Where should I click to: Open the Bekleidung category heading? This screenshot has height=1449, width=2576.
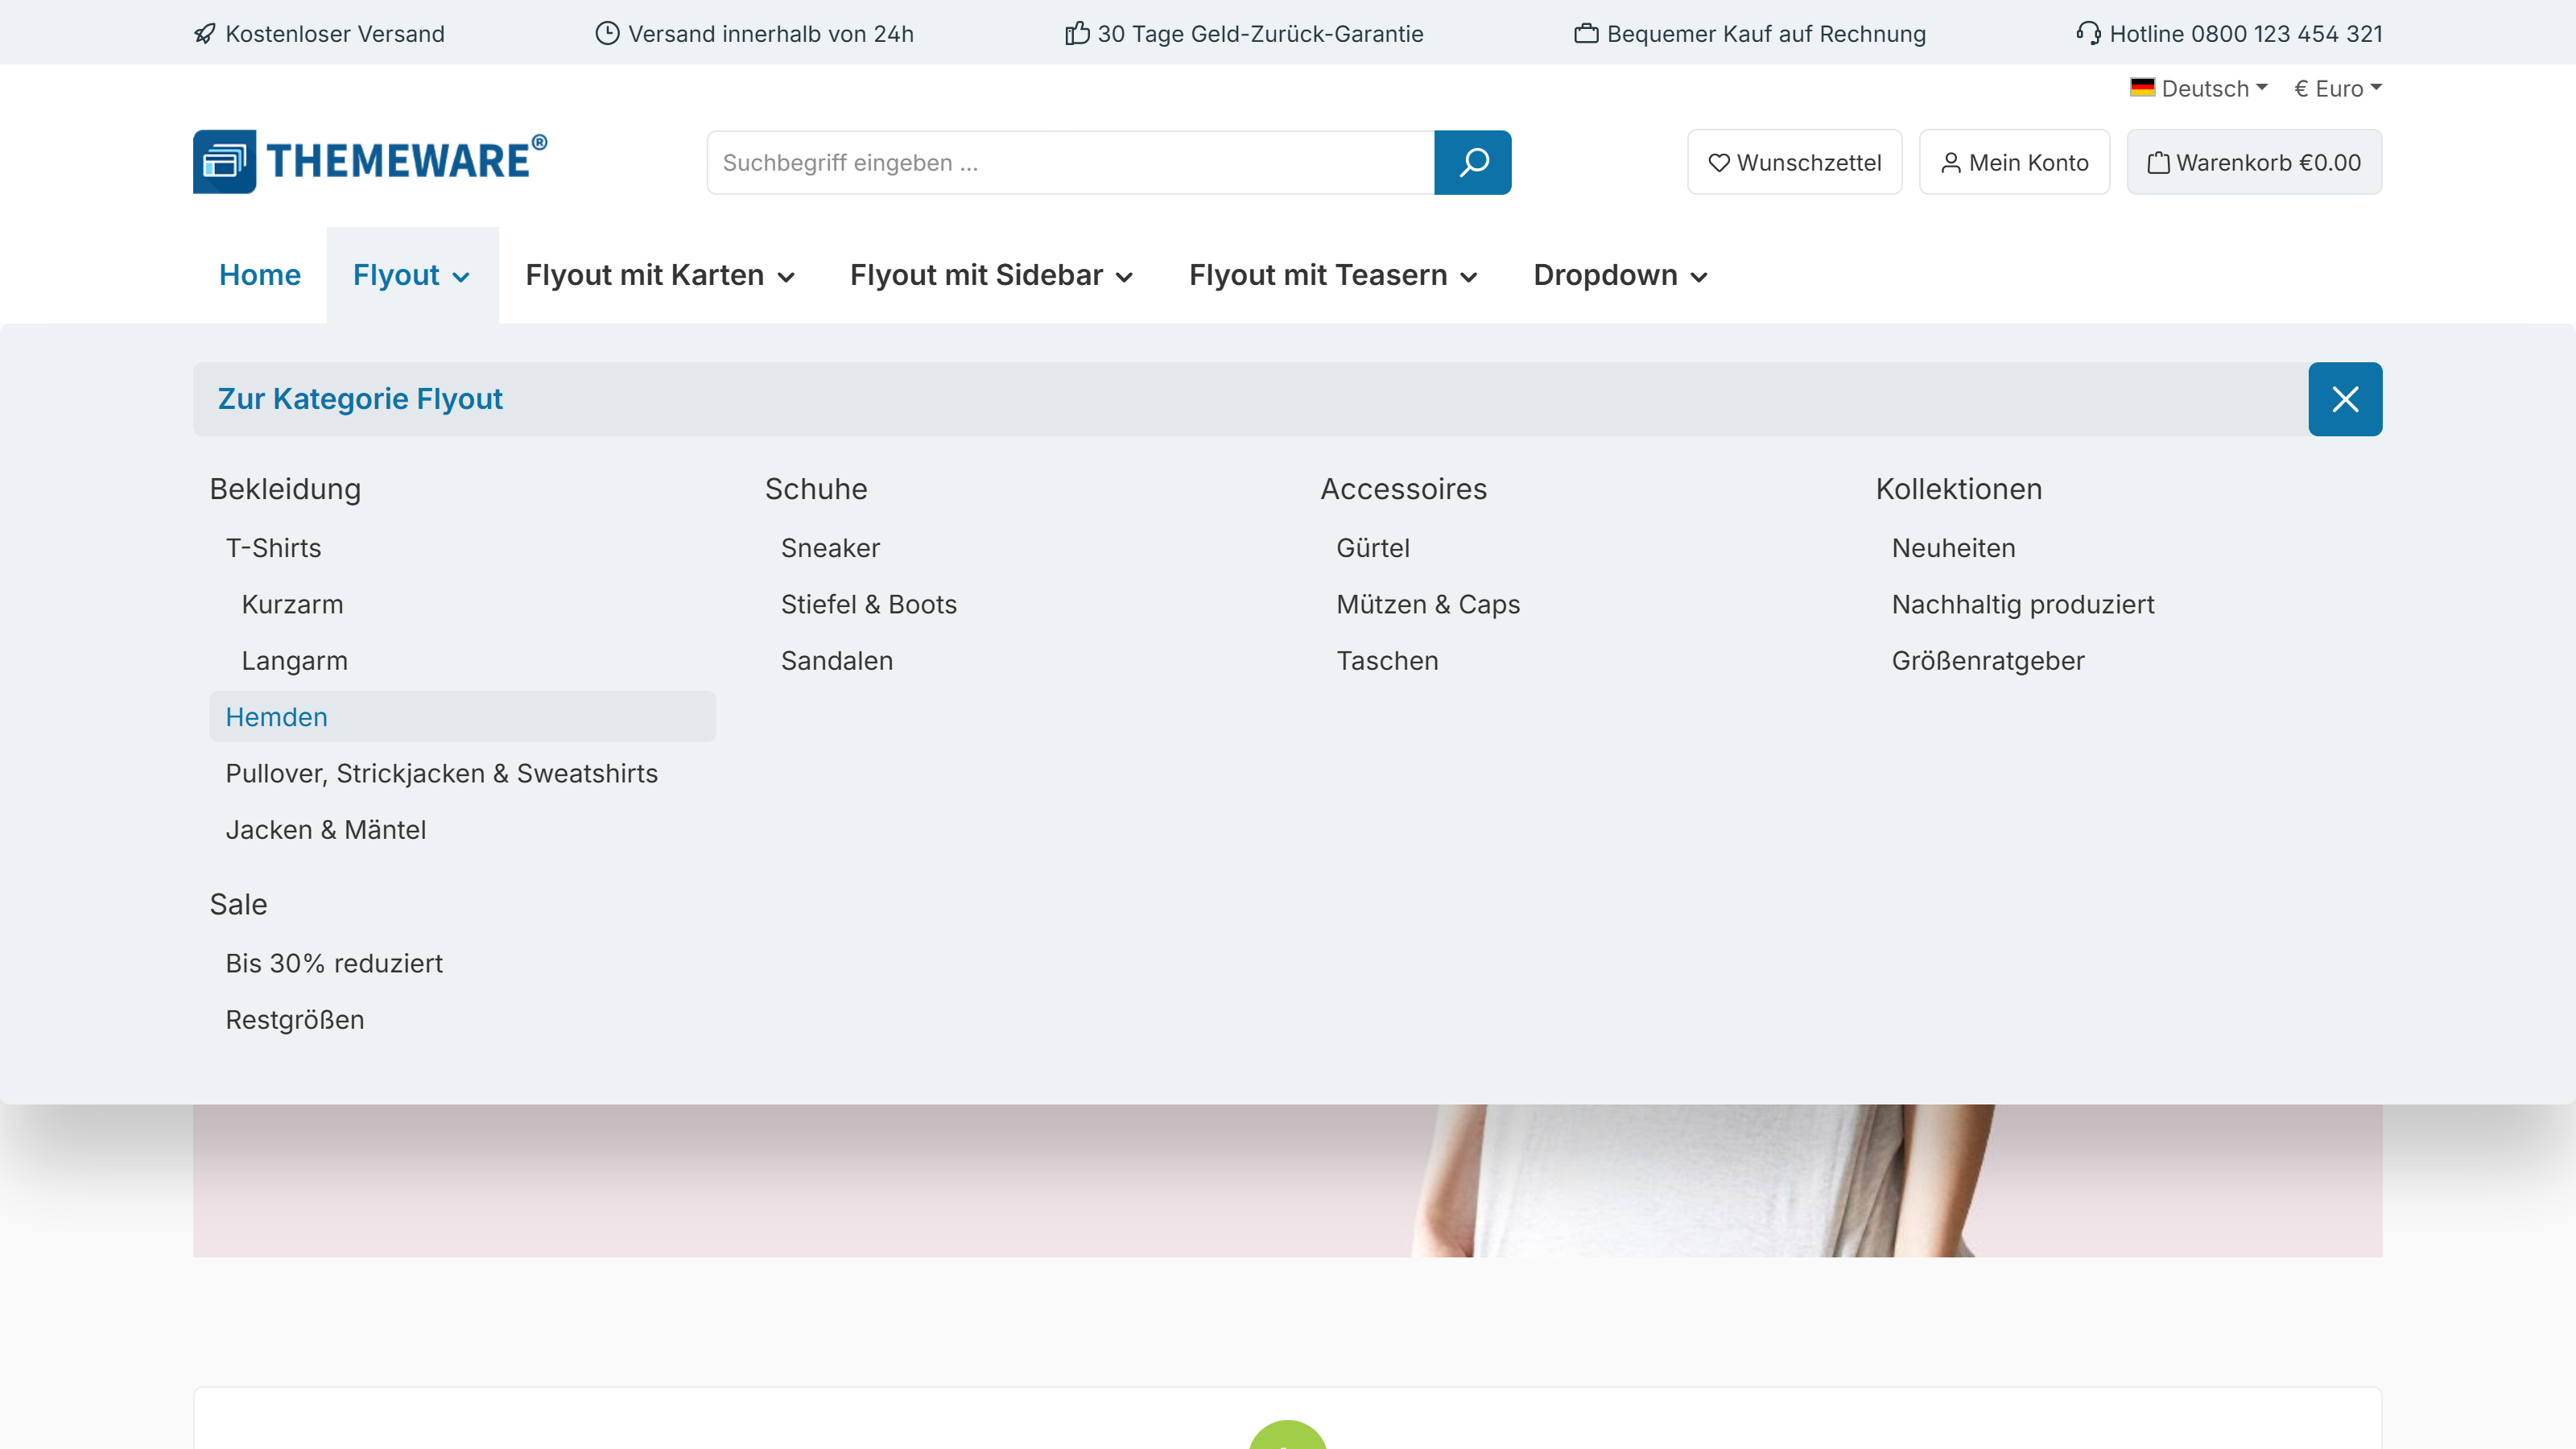(285, 489)
